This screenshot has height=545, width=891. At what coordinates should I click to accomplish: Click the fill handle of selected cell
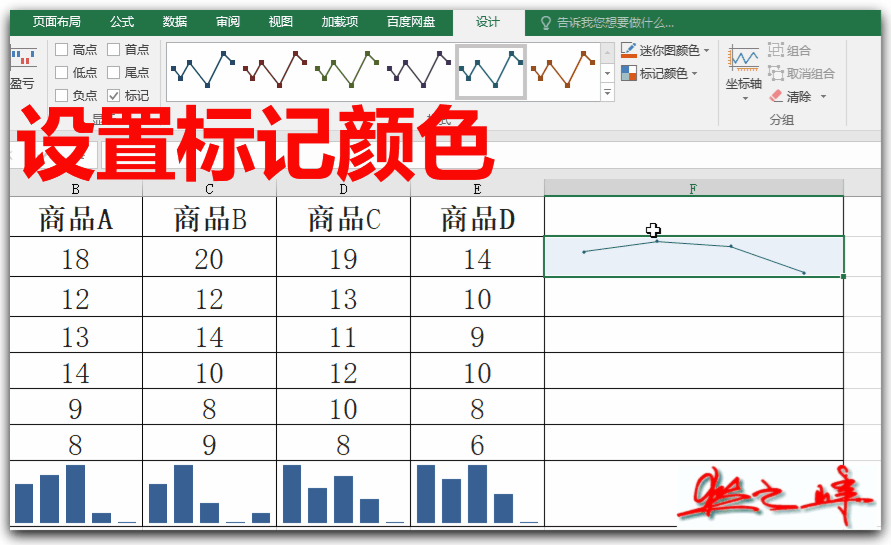tap(844, 277)
